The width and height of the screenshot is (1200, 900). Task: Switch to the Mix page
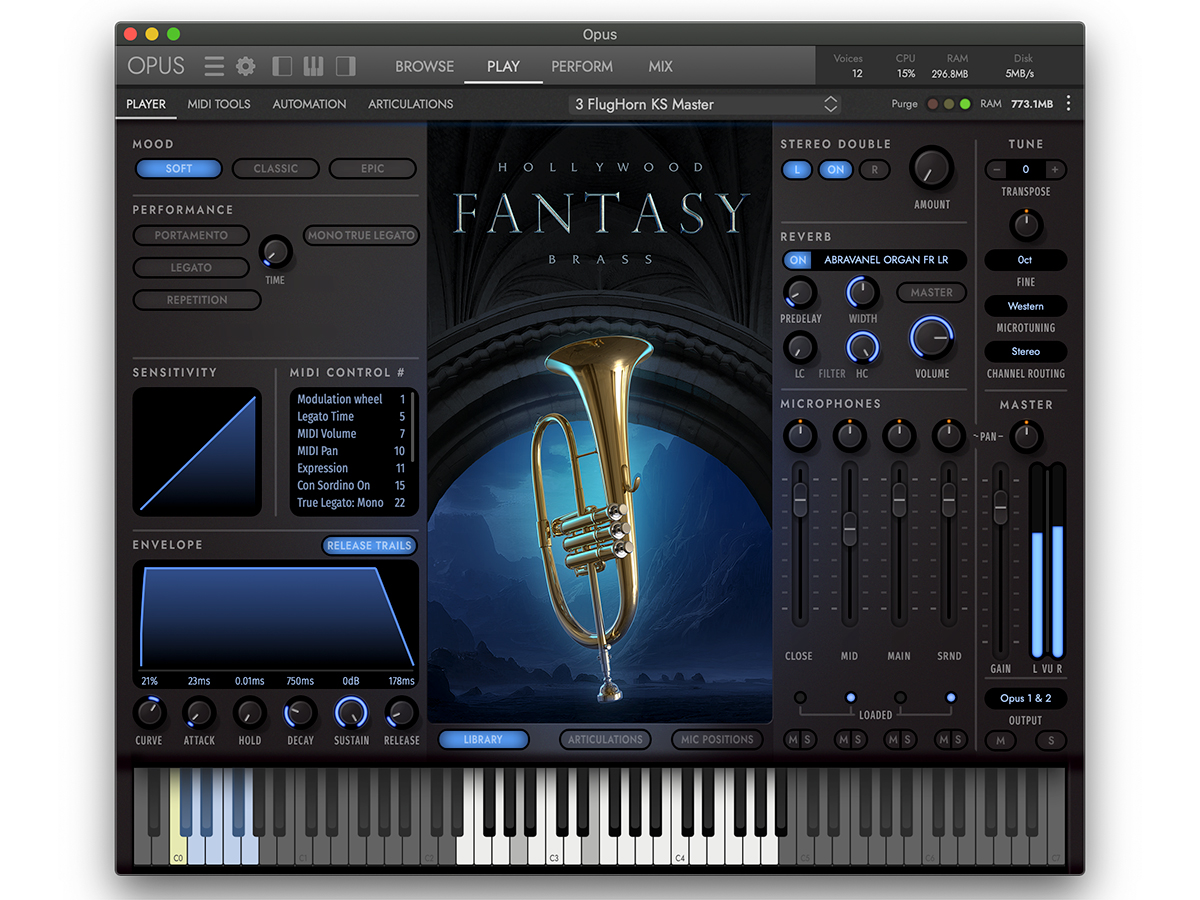661,66
